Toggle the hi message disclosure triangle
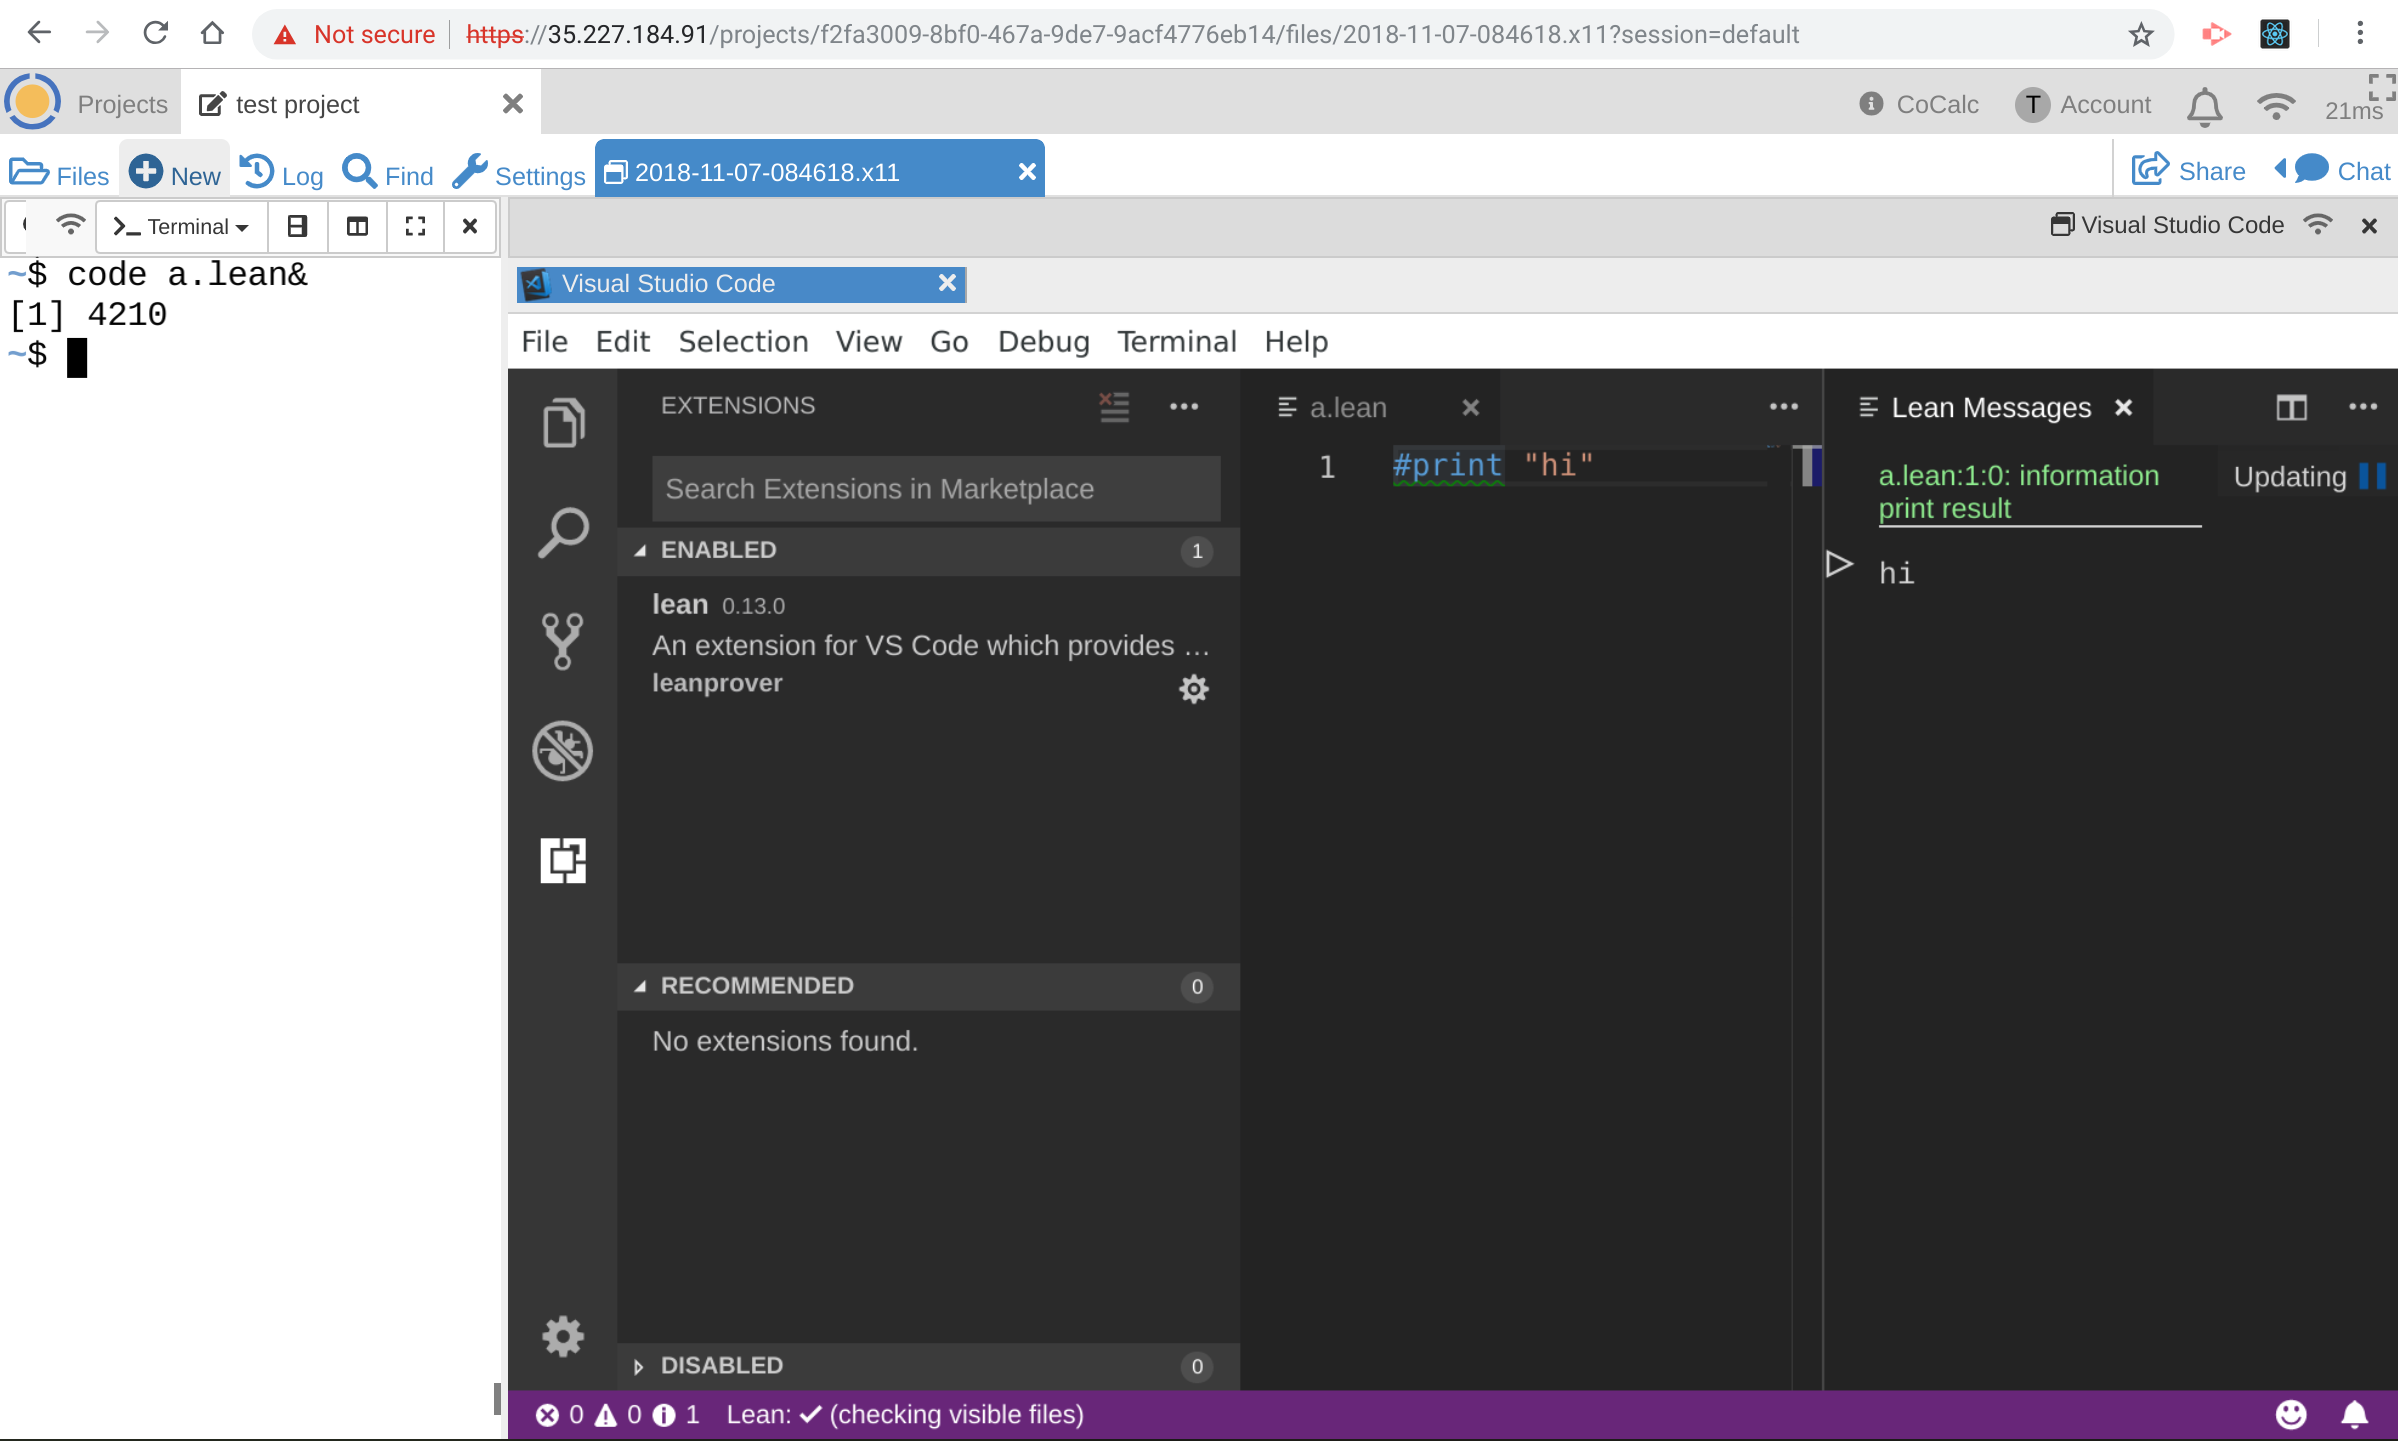The height and width of the screenshot is (1441, 2398). click(1838, 565)
